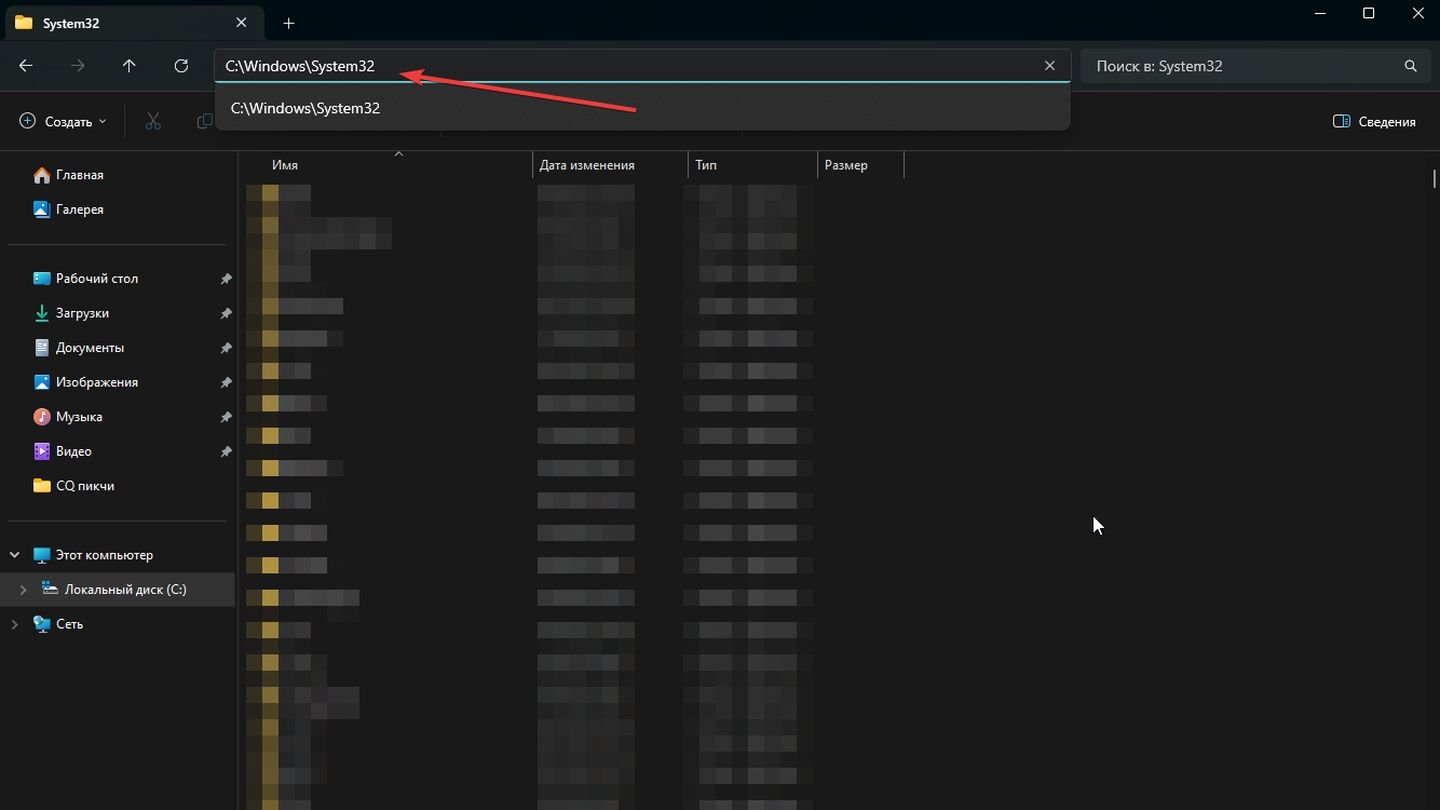Screen dimensions: 1440x810
Task: Click pin icon next to Документы
Action: pyautogui.click(x=226, y=348)
